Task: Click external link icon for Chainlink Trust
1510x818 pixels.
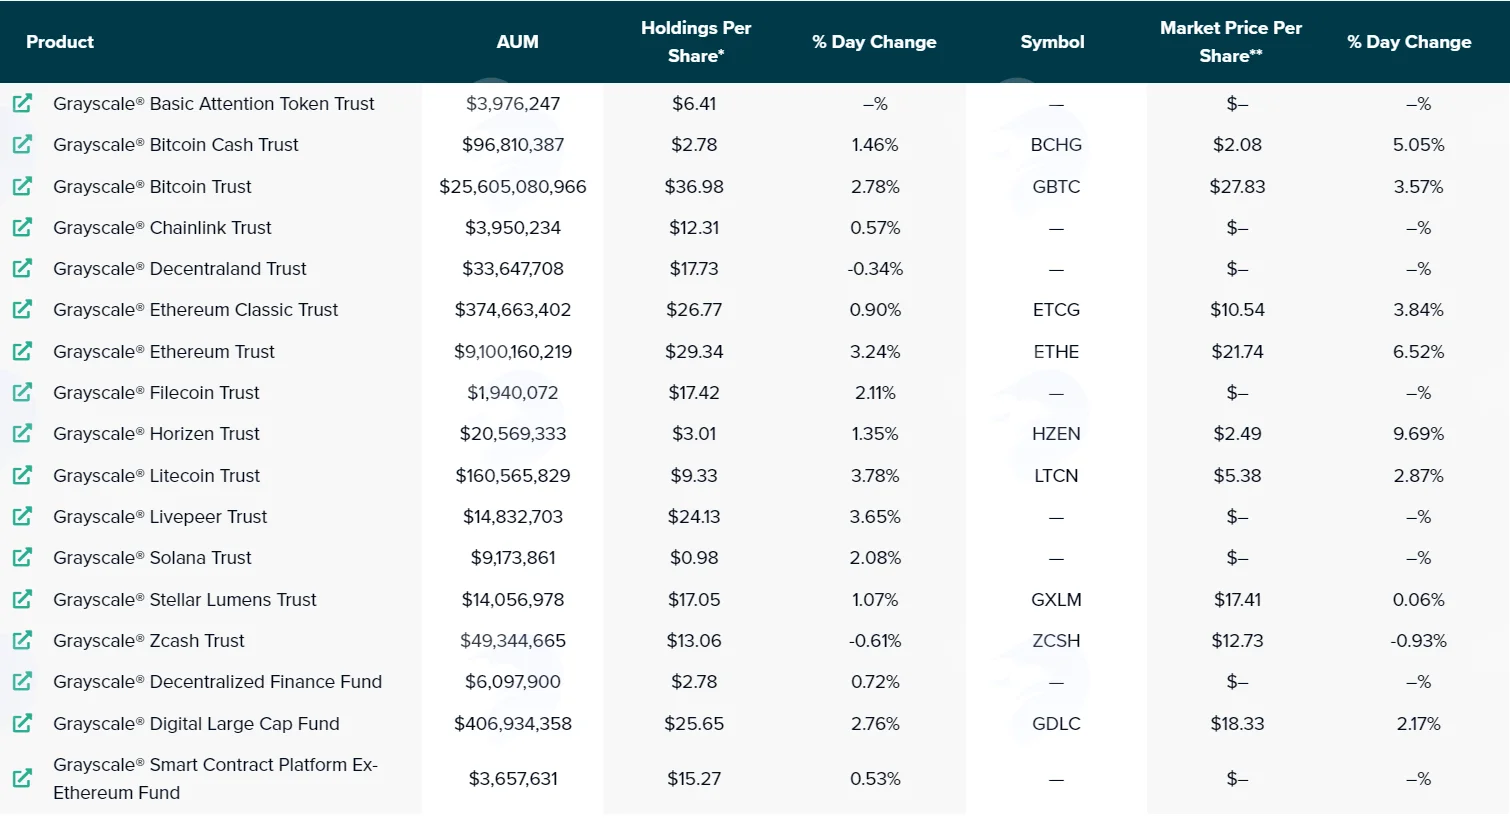Action: [22, 227]
